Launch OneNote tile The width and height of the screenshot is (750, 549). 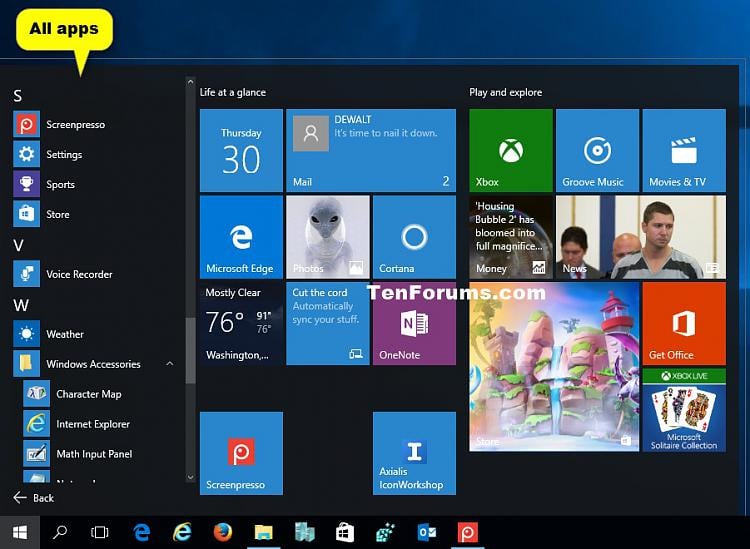414,323
